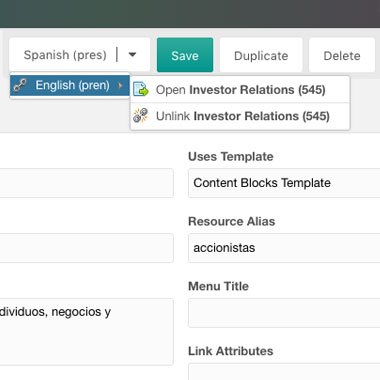This screenshot has height=380, width=380.
Task: Open the Uses Template combo box
Action: (284, 183)
